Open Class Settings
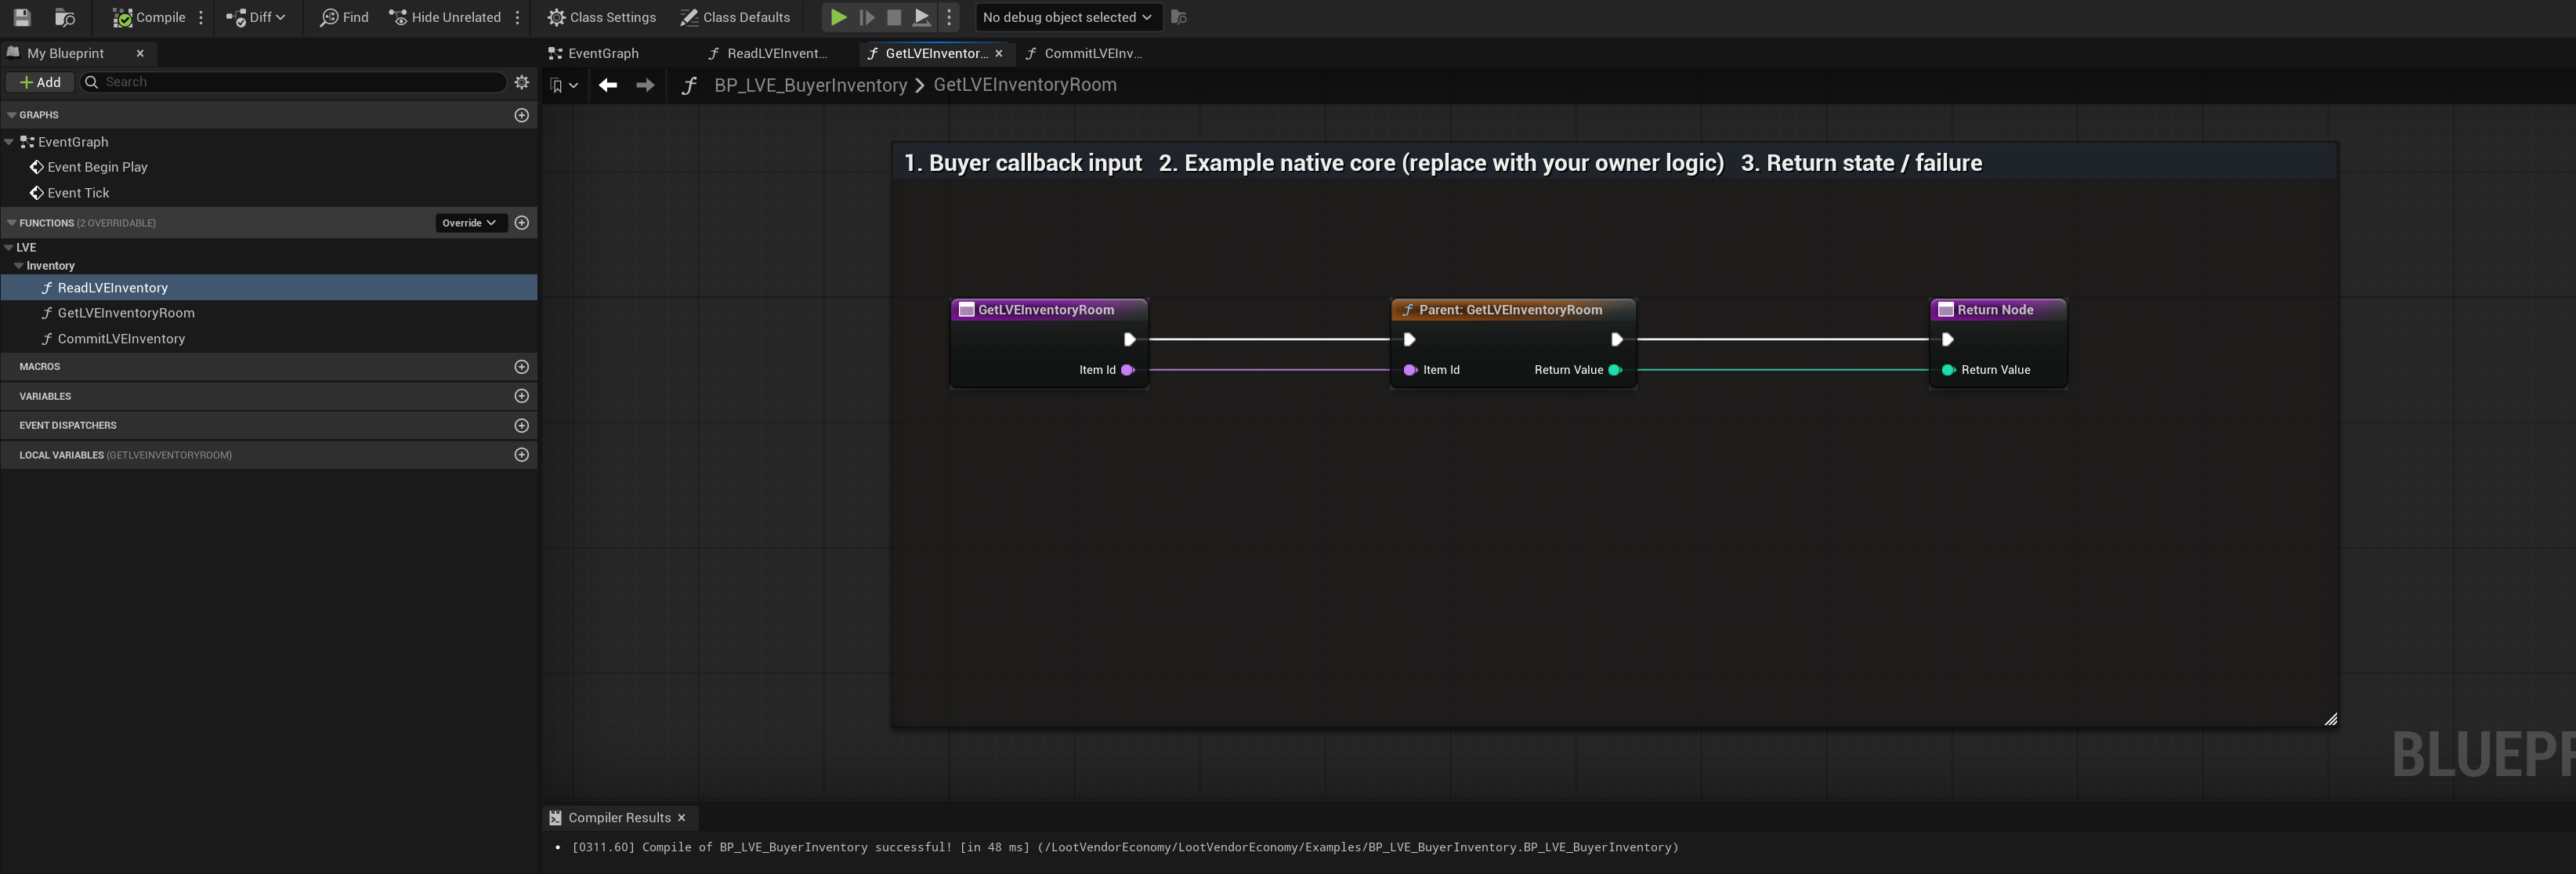 602,17
